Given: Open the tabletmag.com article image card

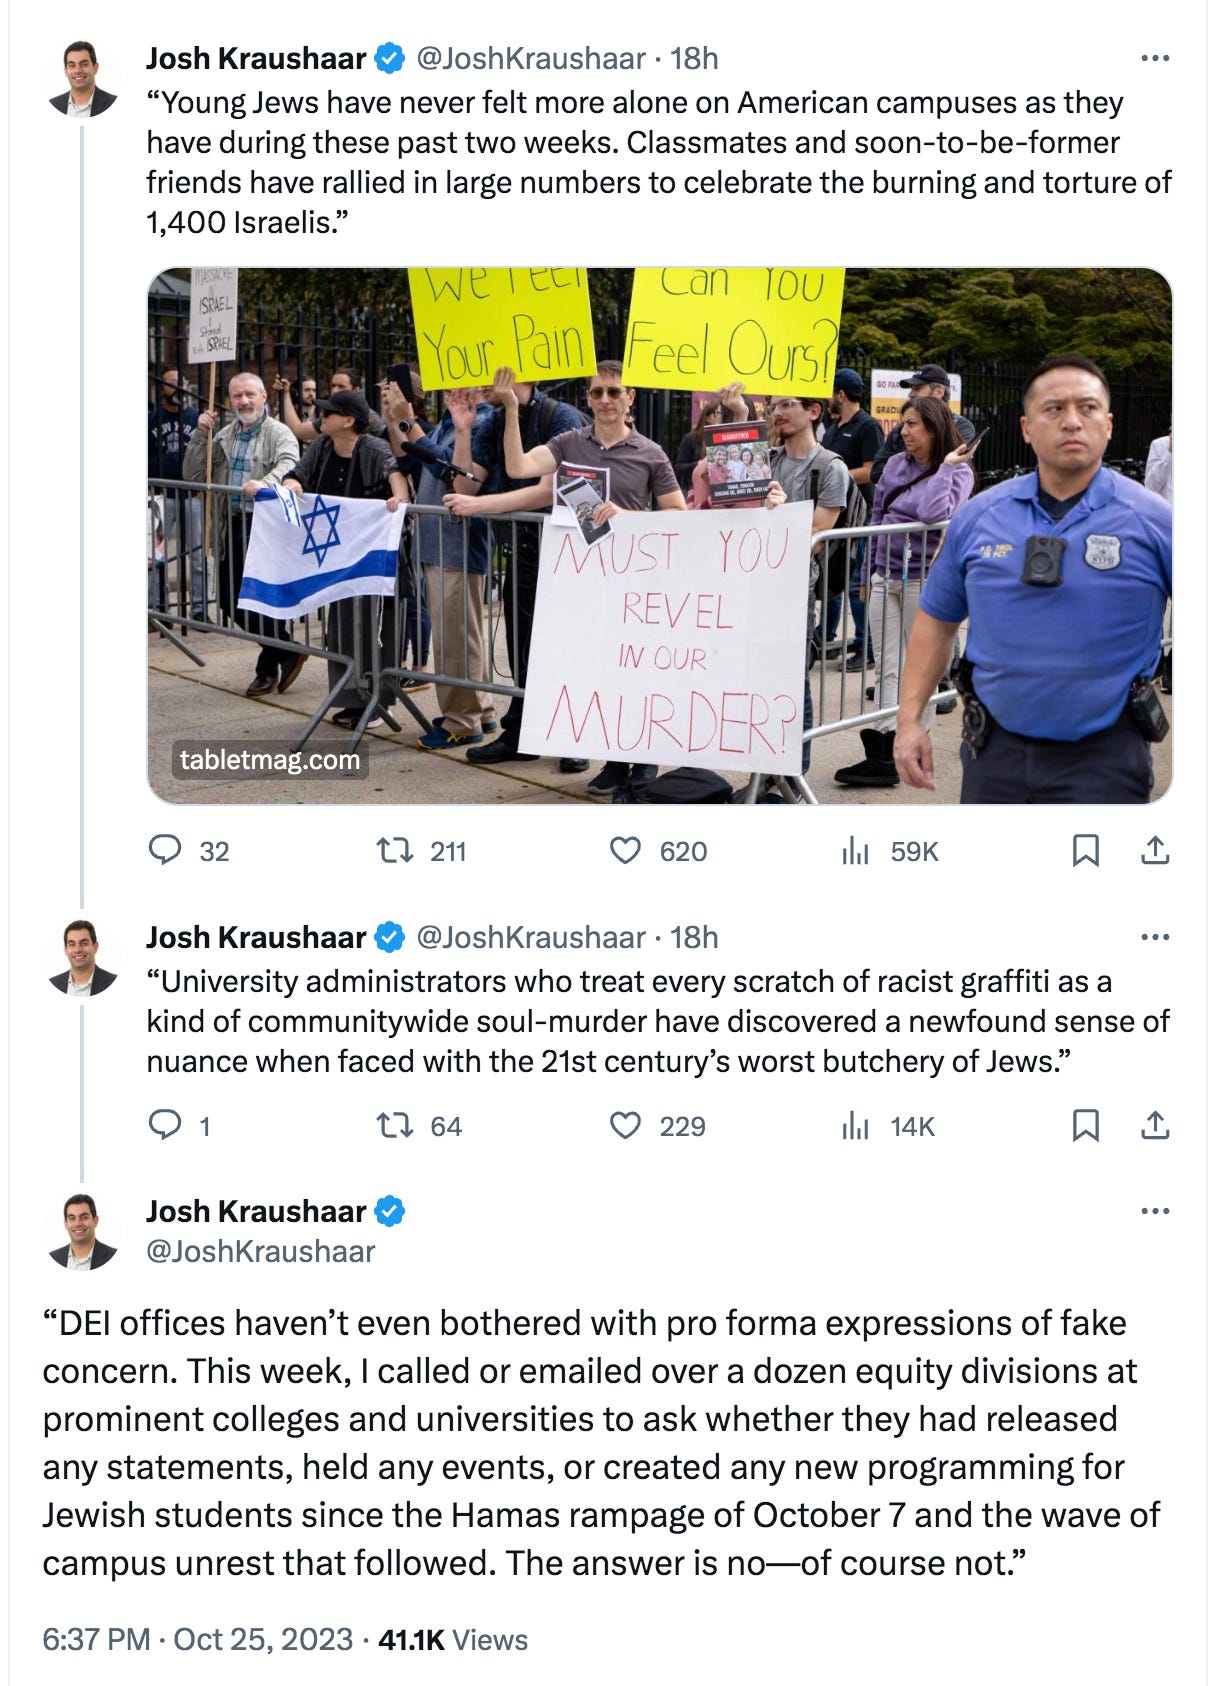Looking at the screenshot, I should pyautogui.click(x=660, y=536).
